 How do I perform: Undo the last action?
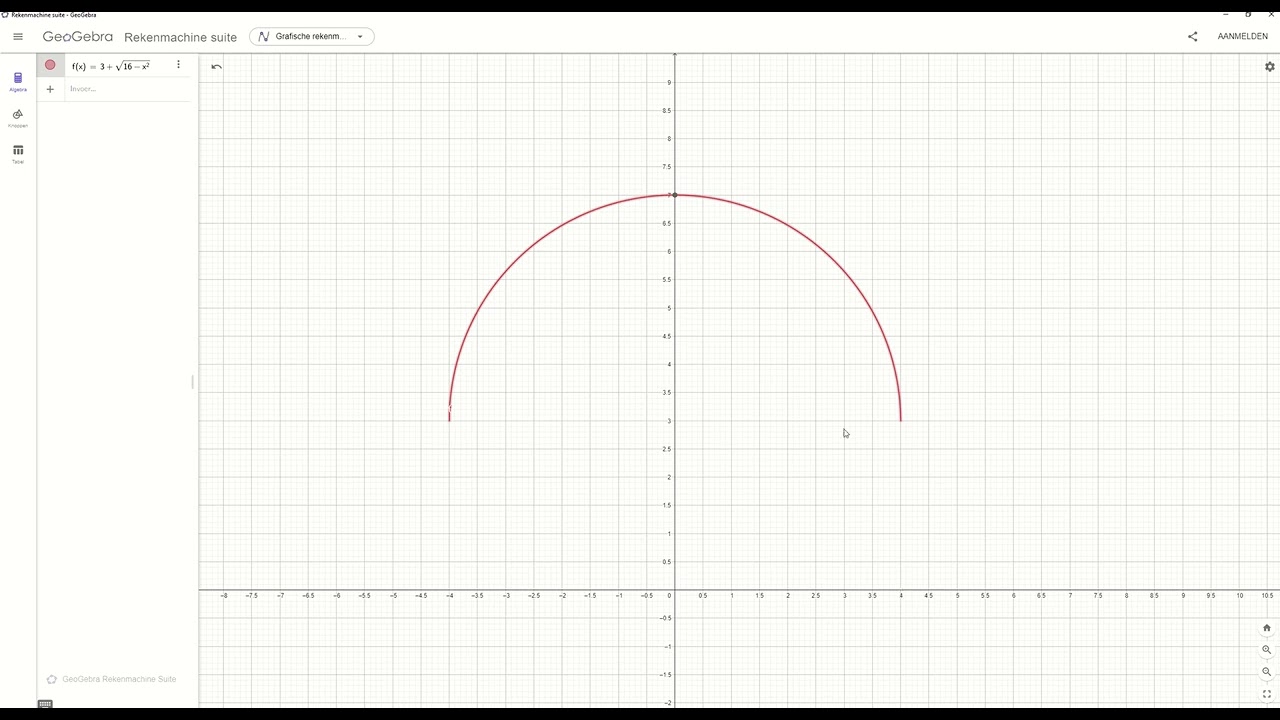pos(216,67)
